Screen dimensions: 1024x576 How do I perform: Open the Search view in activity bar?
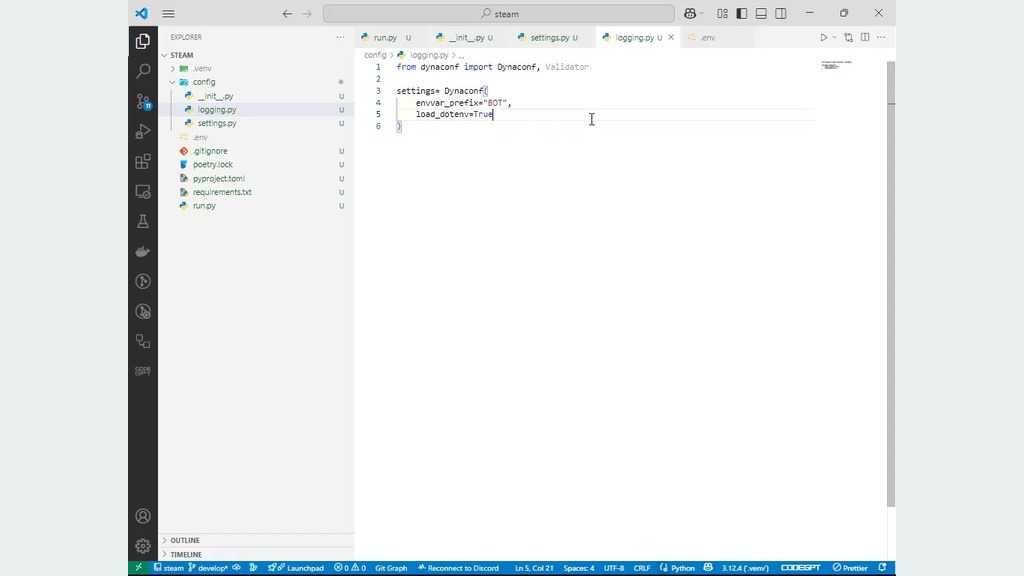[143, 71]
